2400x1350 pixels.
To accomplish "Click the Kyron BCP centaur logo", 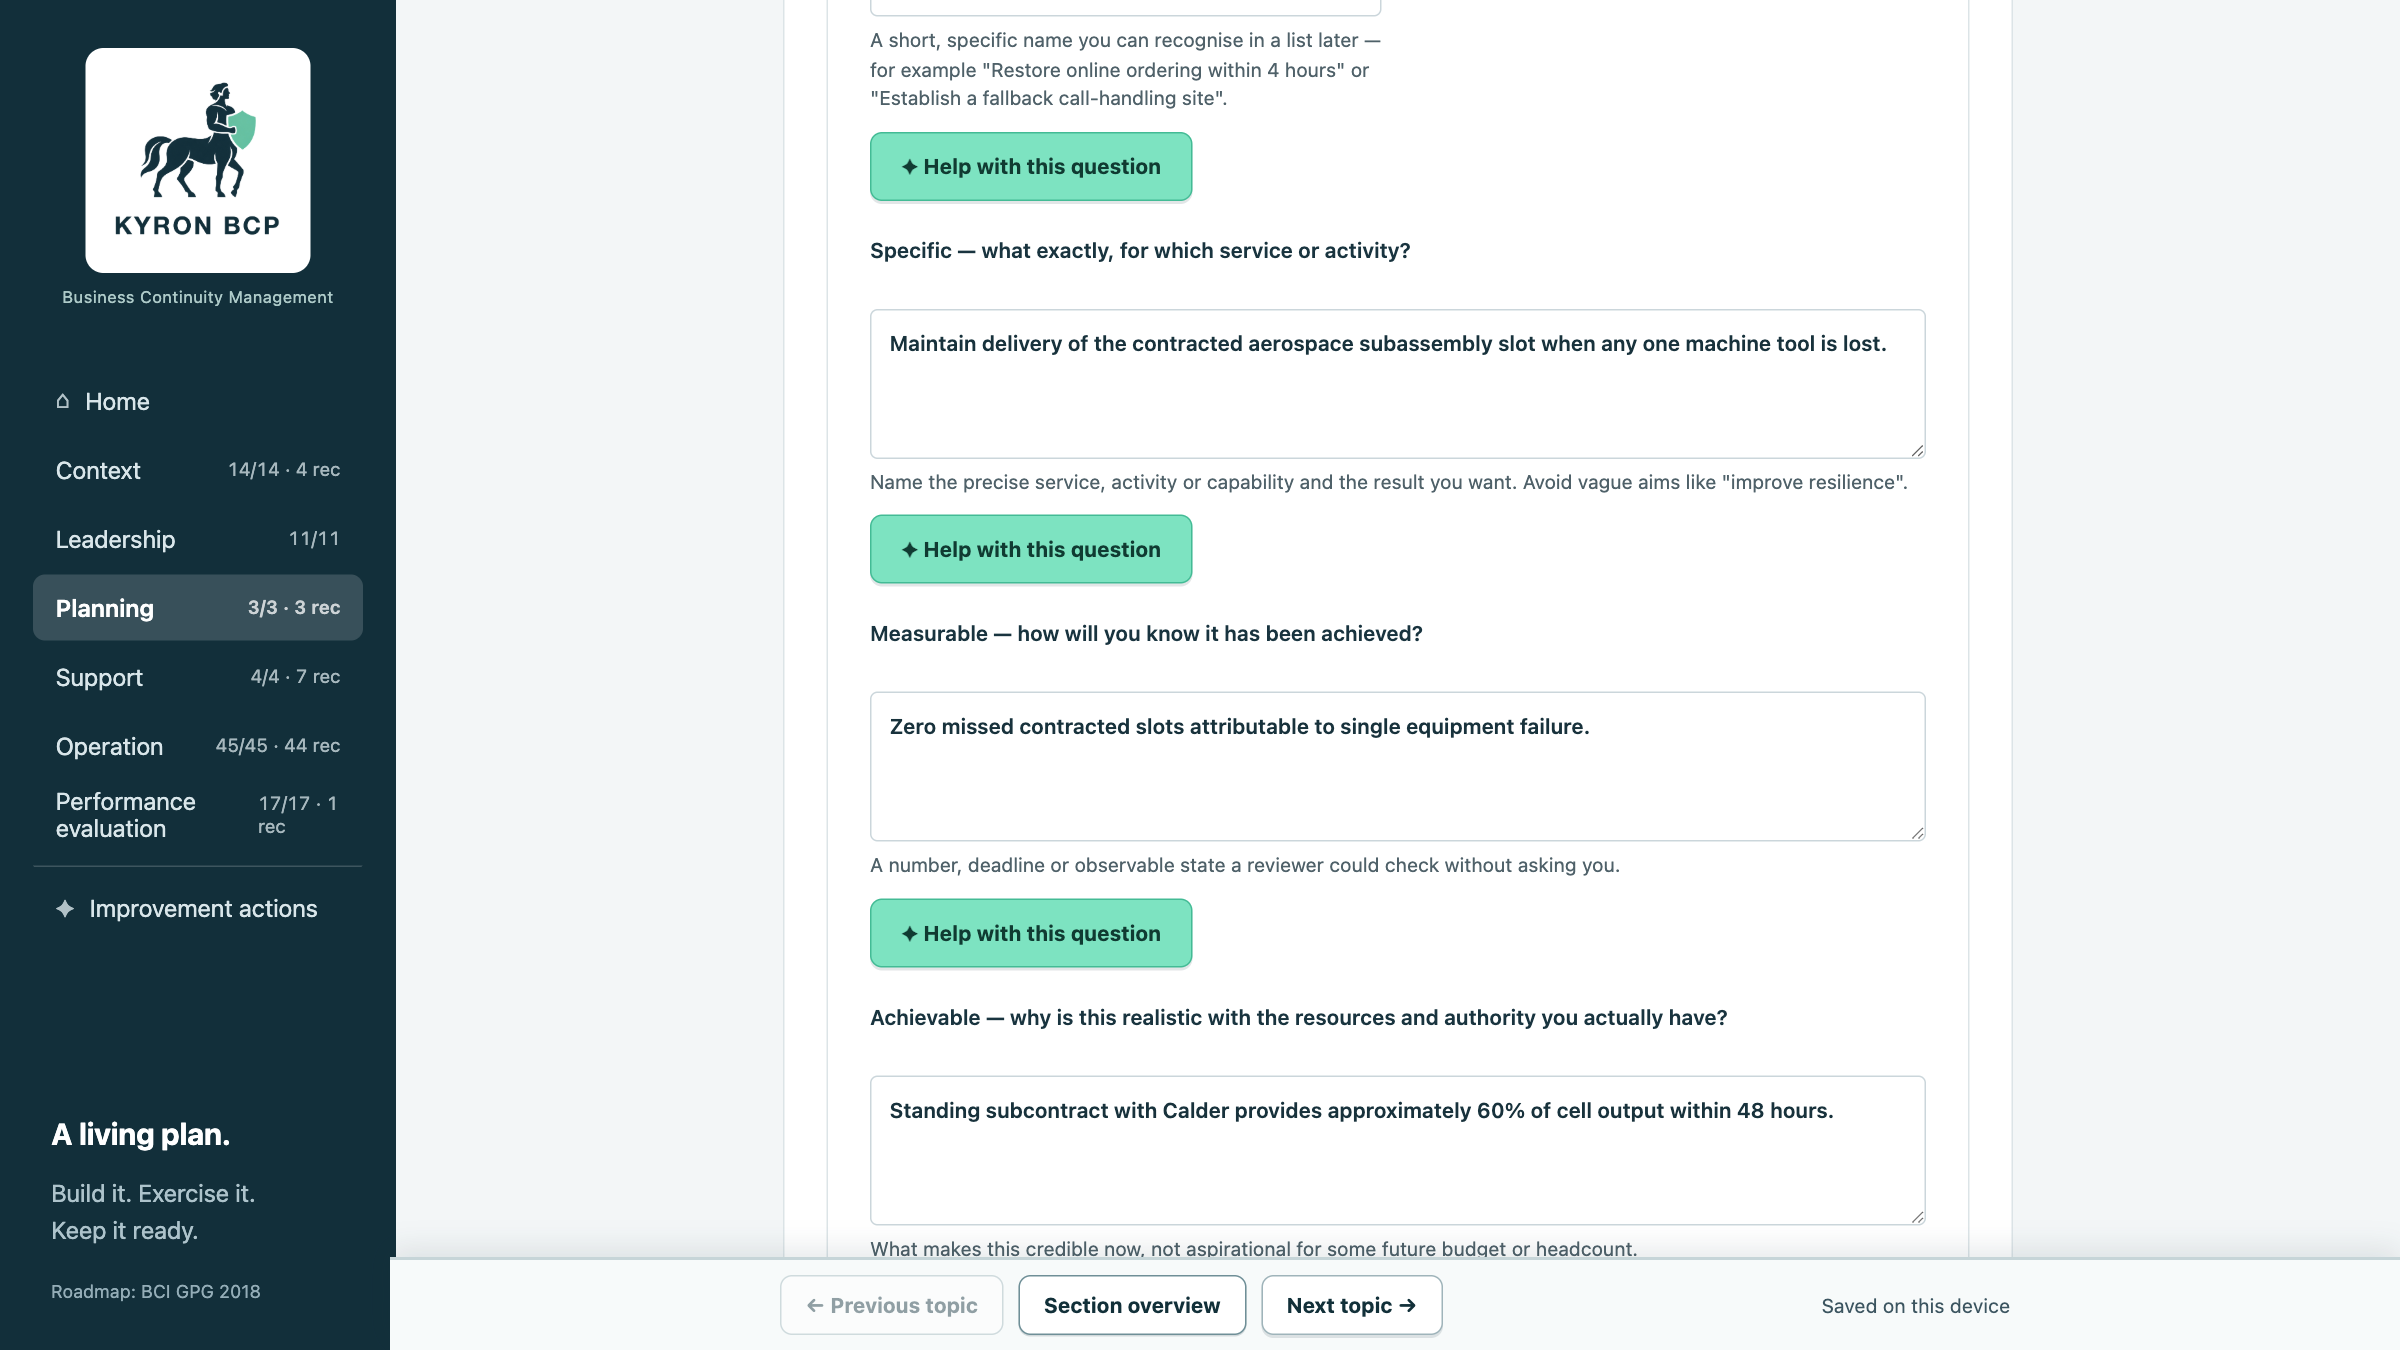I will [x=197, y=160].
